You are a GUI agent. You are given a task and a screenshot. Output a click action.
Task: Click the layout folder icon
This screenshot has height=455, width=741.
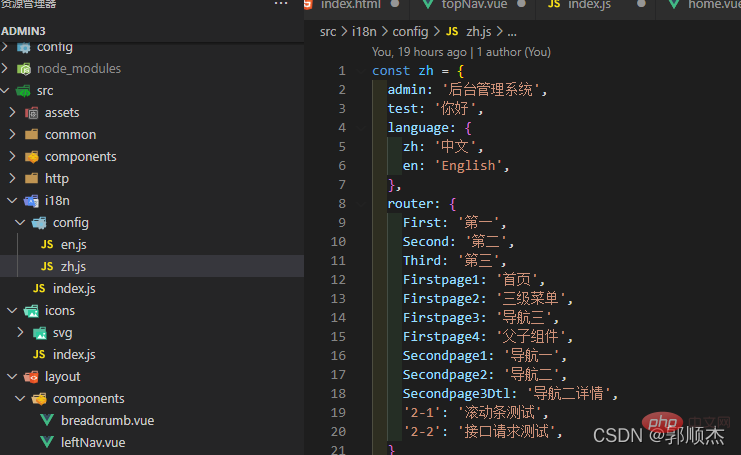point(32,377)
